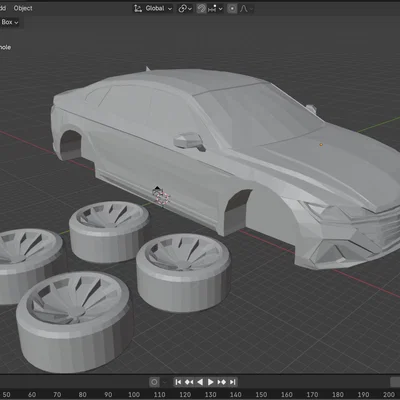The height and width of the screenshot is (400, 400).
Task: Jump to the next keyframe
Action: 222,382
